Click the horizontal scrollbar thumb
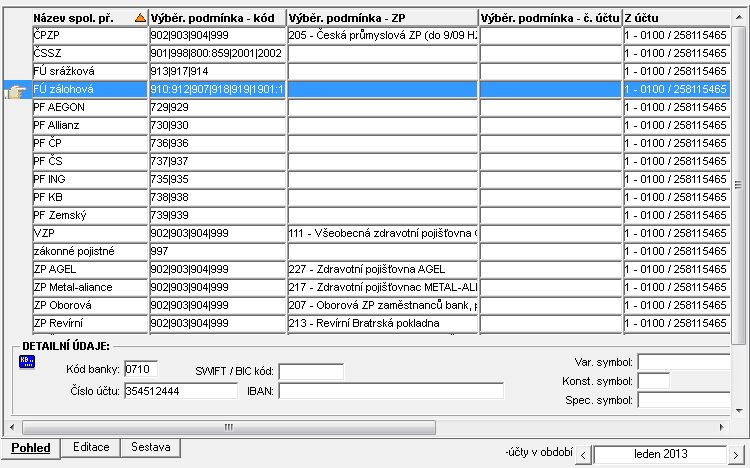 (229, 427)
